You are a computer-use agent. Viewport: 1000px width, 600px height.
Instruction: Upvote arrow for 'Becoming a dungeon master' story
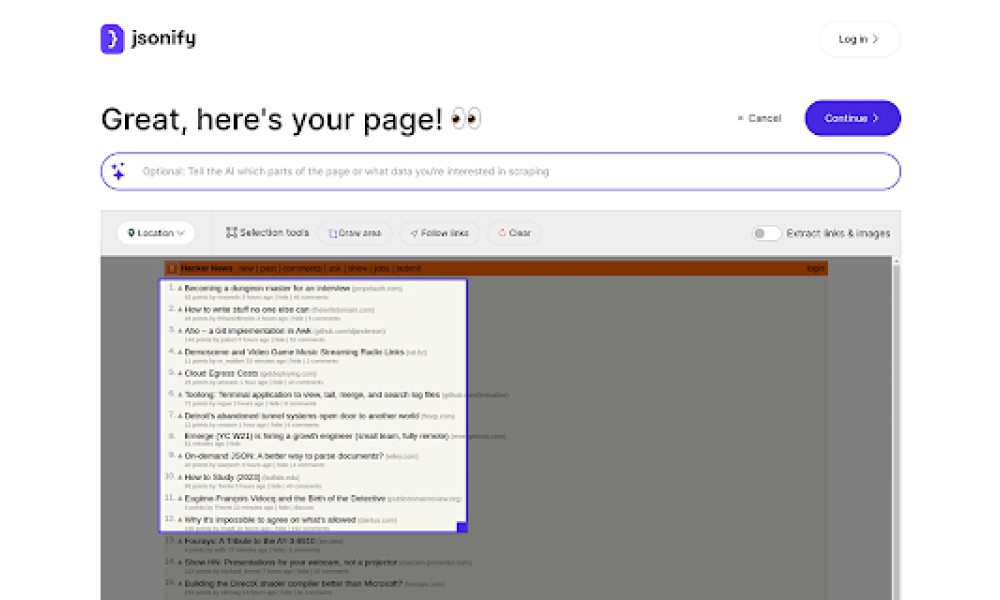click(x=180, y=289)
